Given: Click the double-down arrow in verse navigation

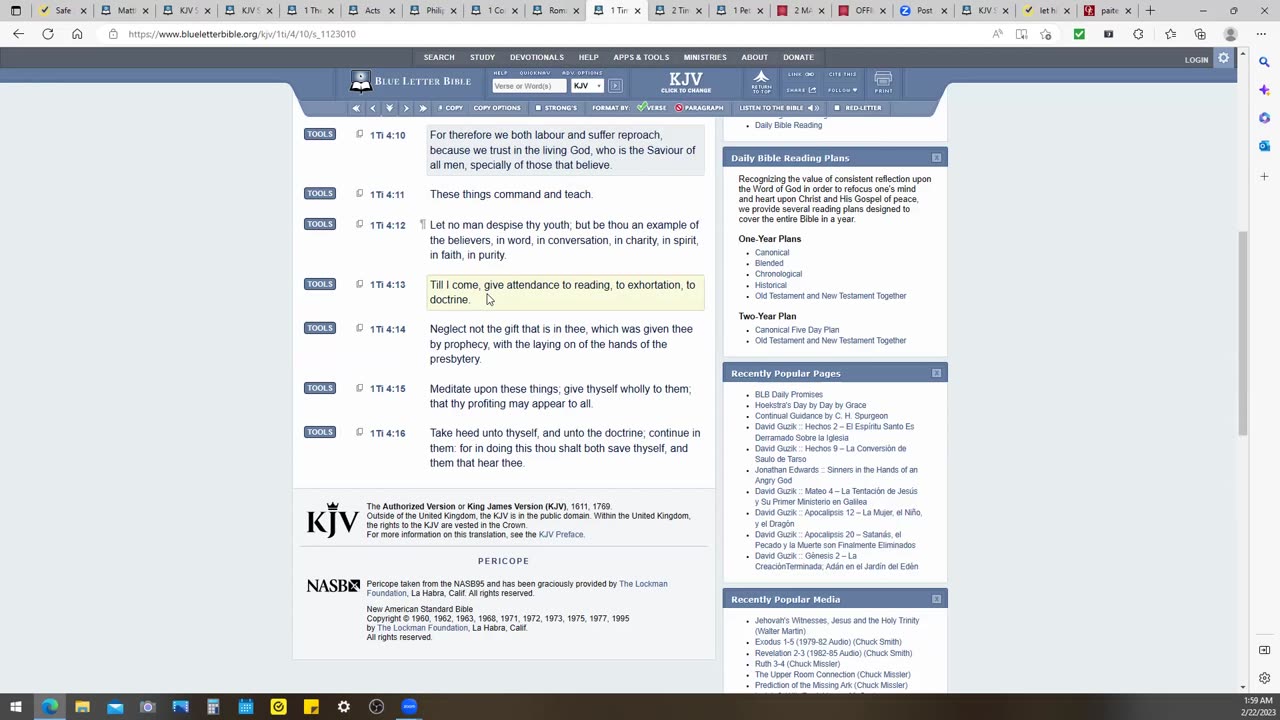Looking at the screenshot, I should [x=390, y=108].
